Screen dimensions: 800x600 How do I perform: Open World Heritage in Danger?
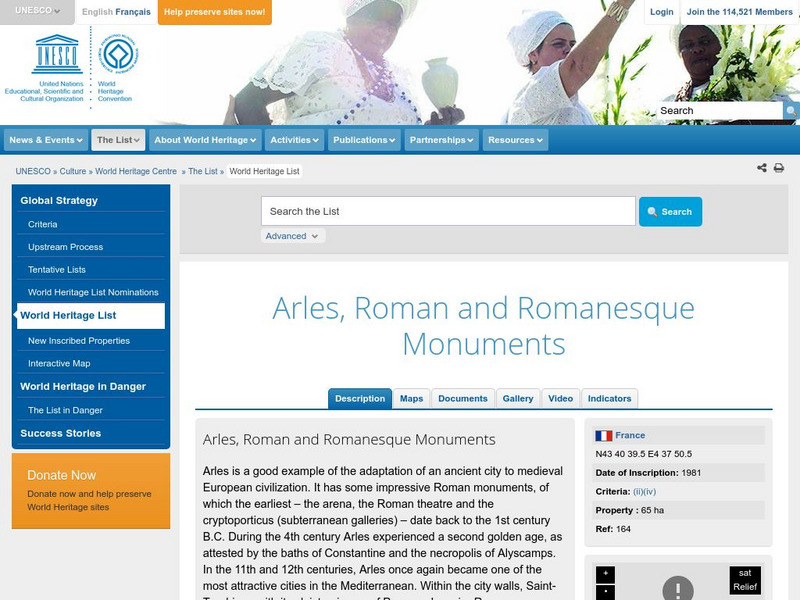pos(83,387)
